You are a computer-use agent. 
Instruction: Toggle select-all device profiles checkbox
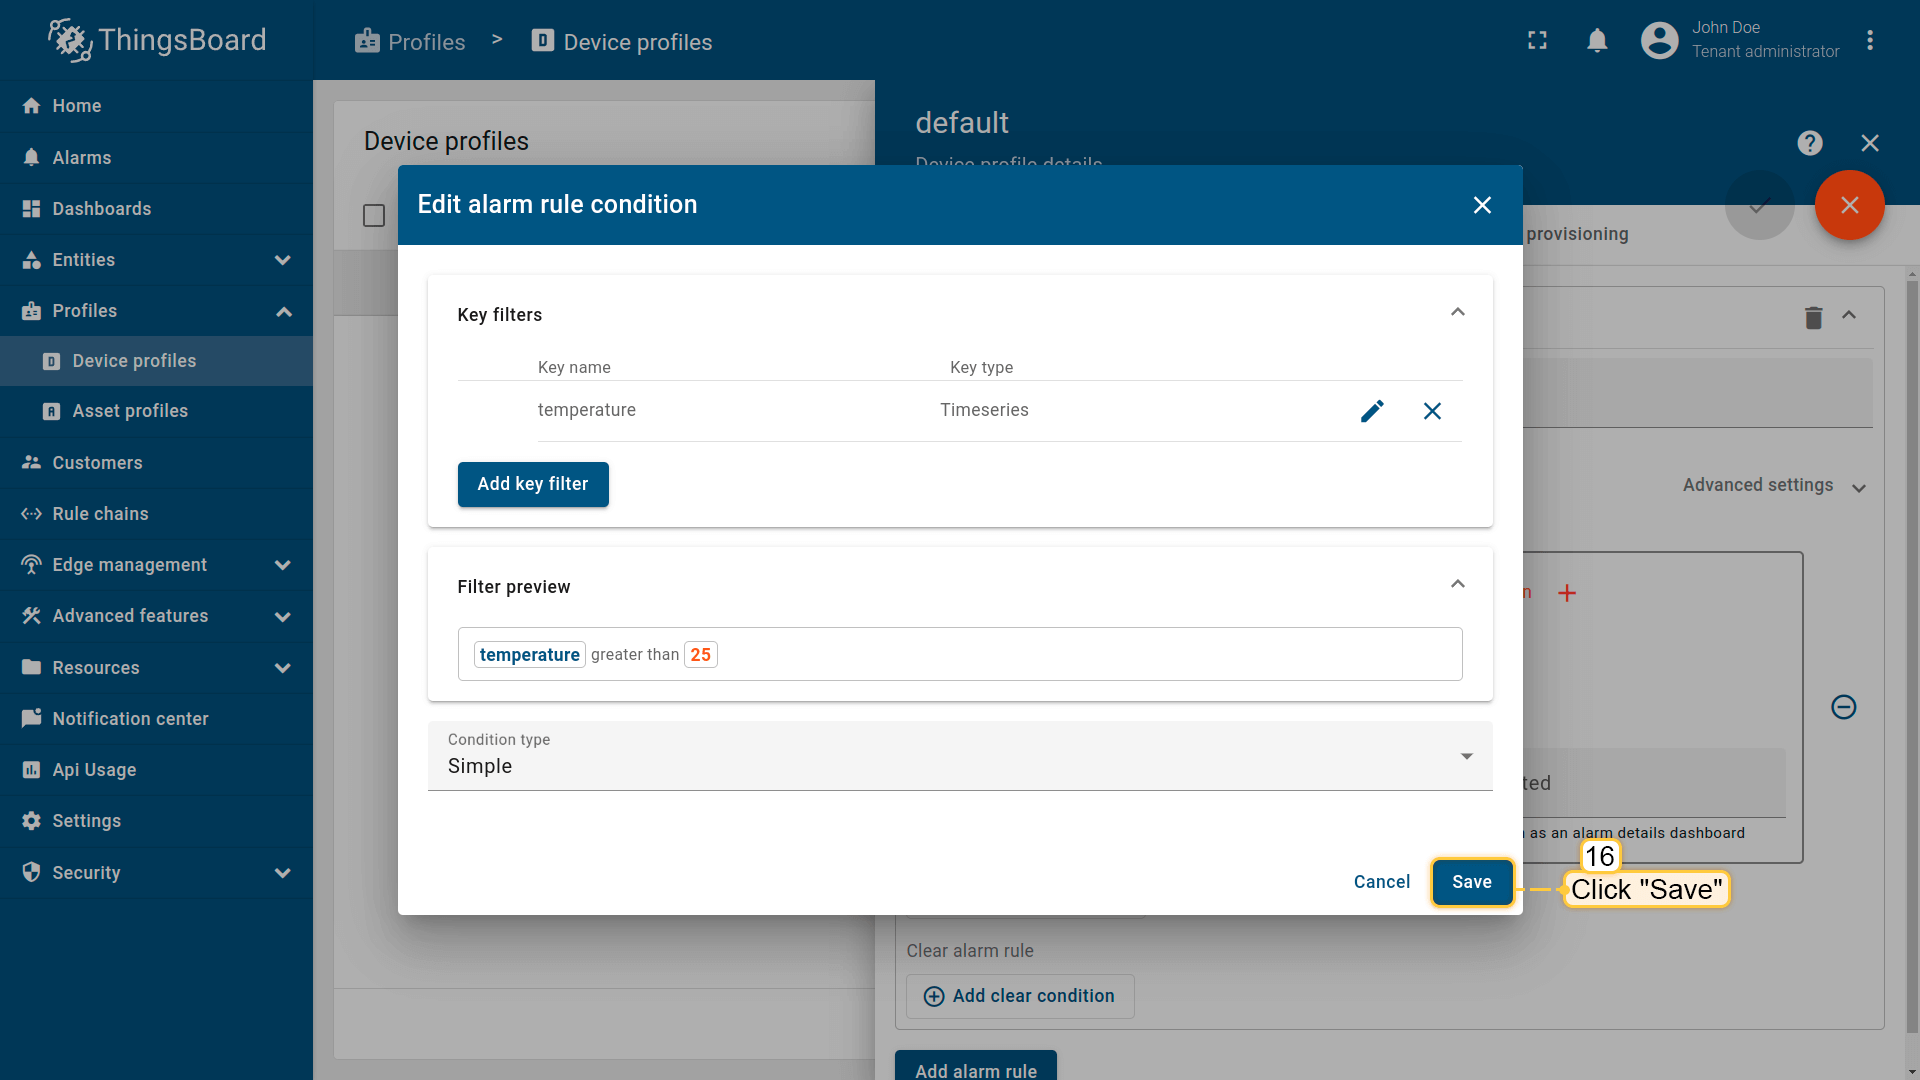click(374, 216)
